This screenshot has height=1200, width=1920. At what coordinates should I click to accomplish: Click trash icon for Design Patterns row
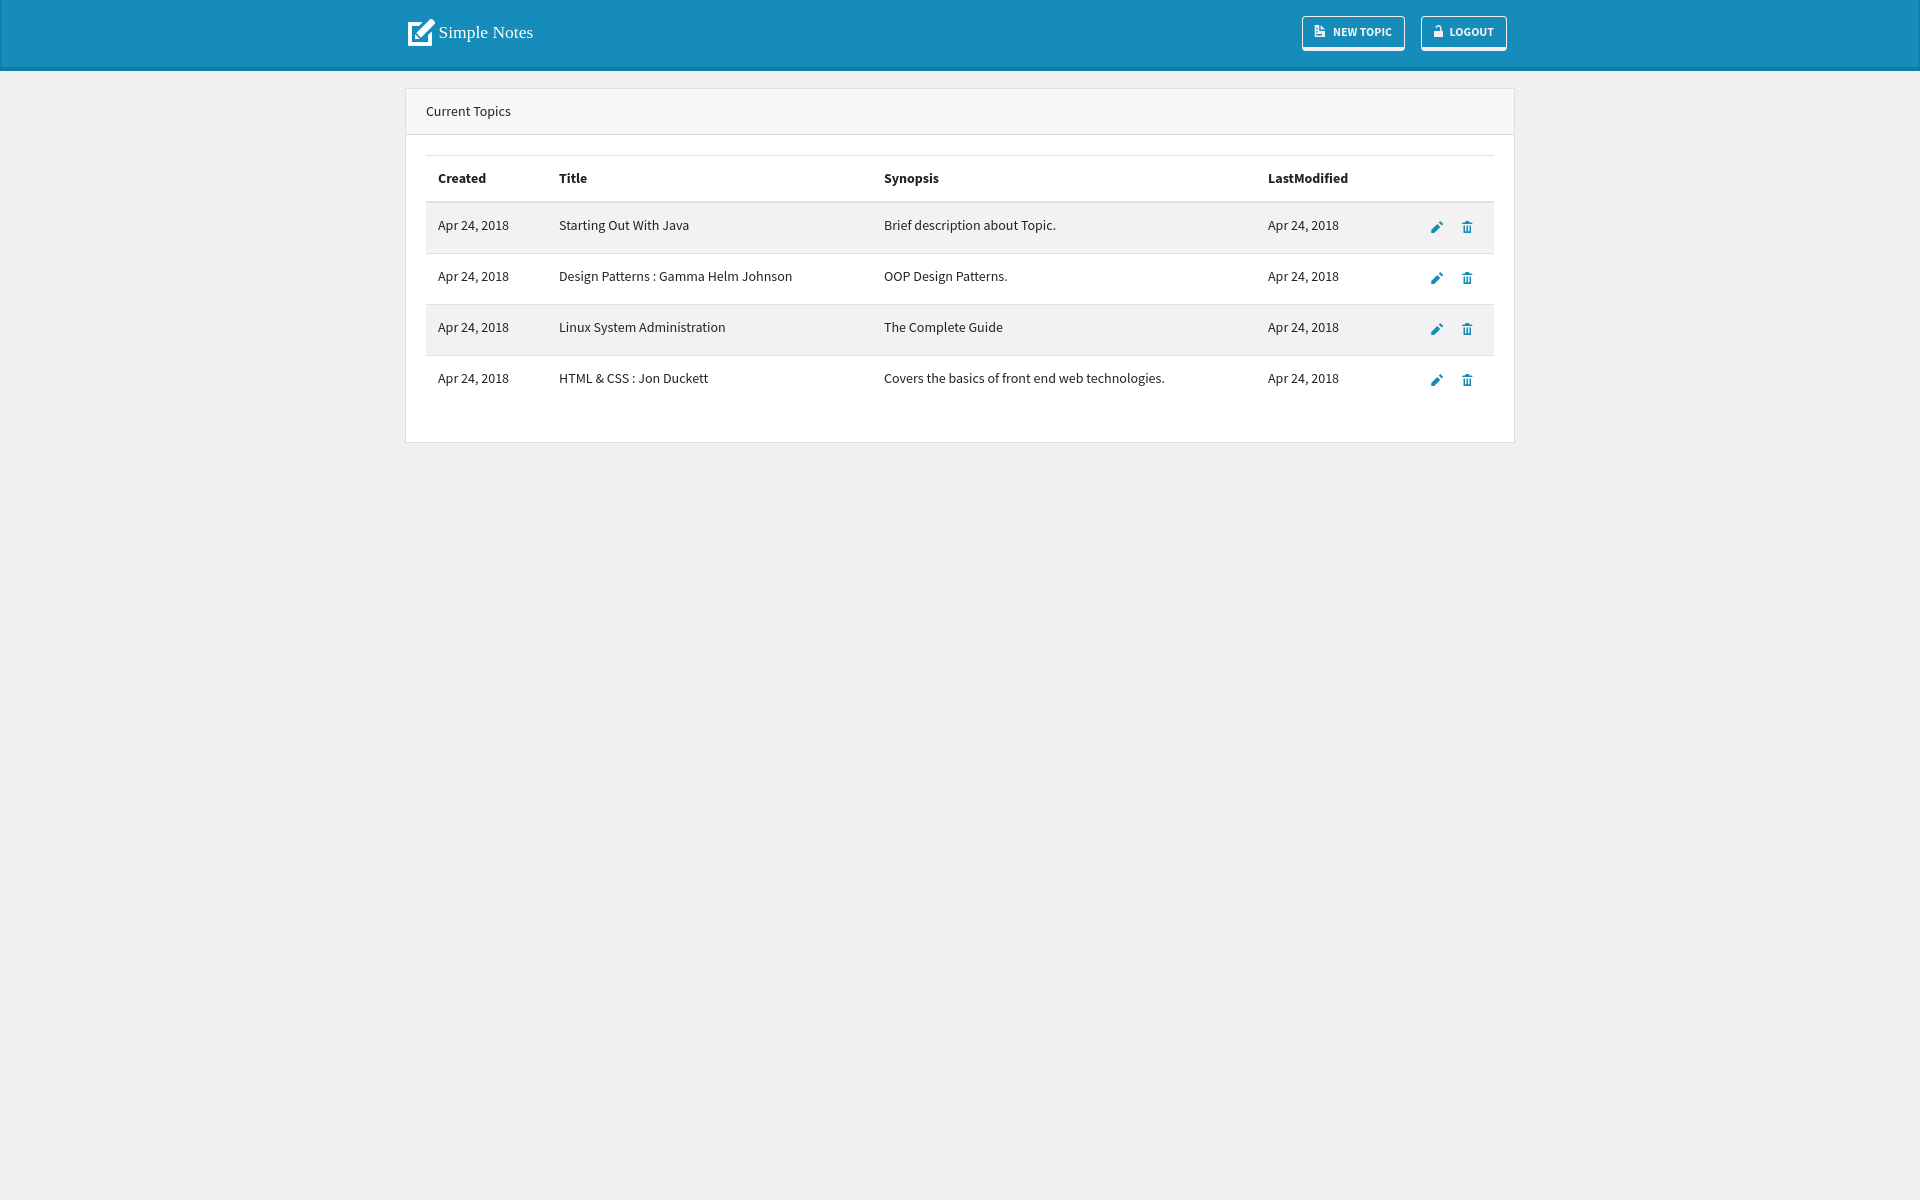(x=1467, y=279)
